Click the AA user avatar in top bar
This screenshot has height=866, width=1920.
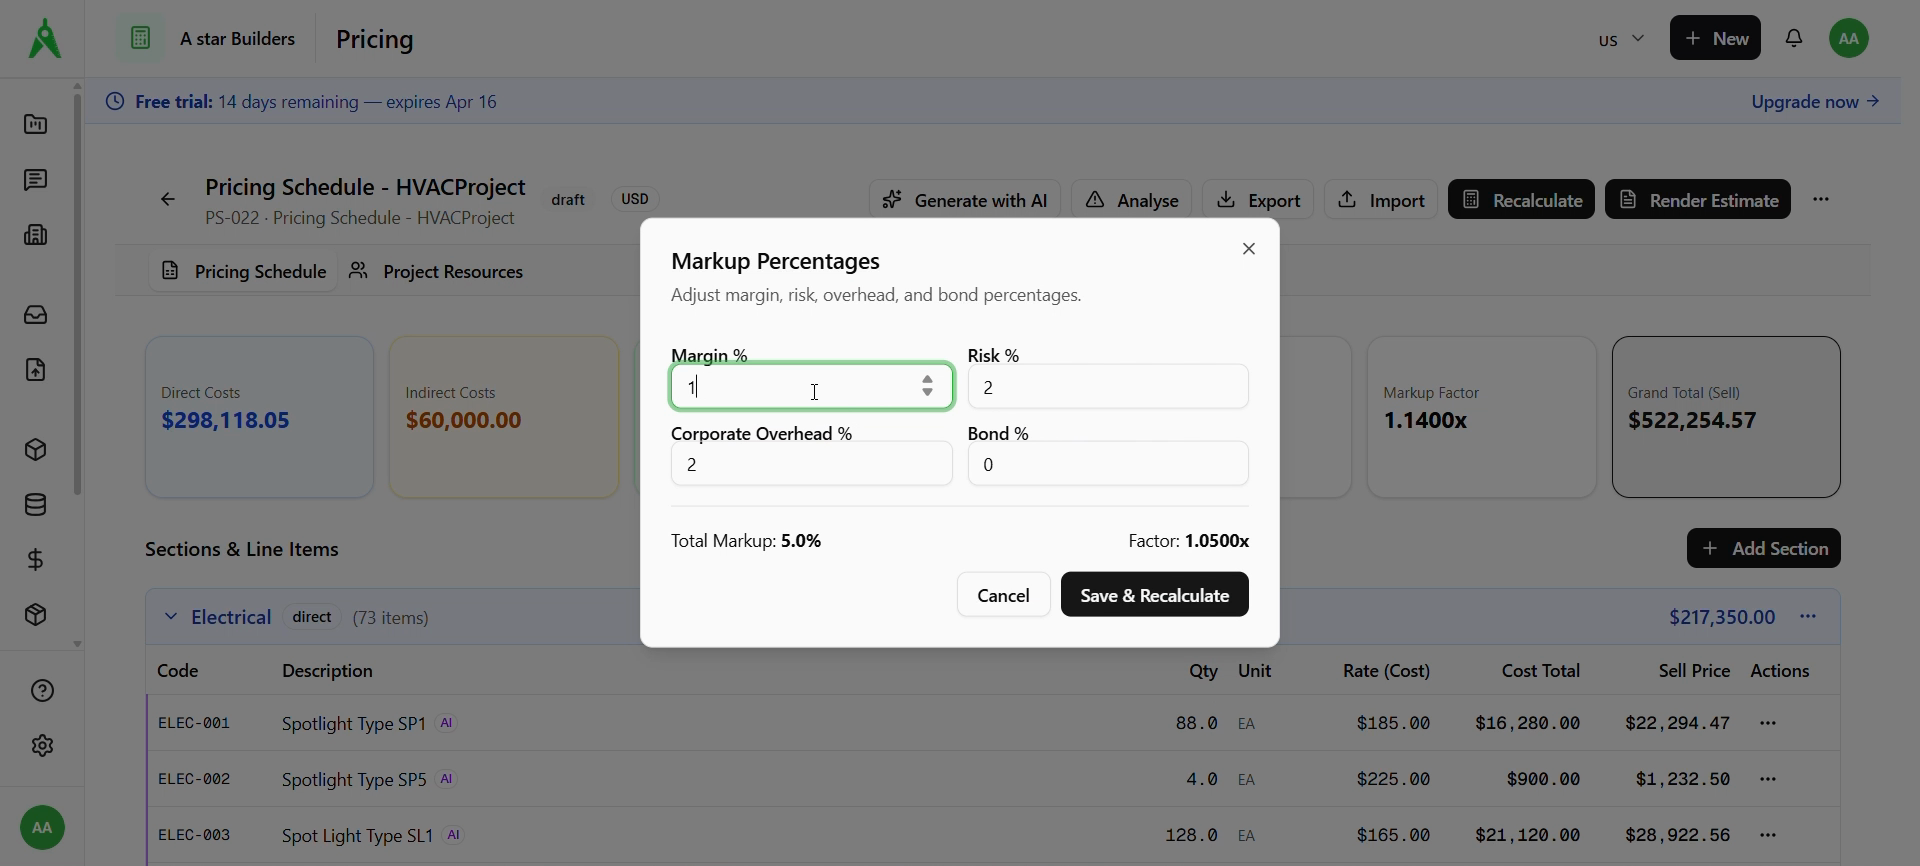pos(1848,38)
